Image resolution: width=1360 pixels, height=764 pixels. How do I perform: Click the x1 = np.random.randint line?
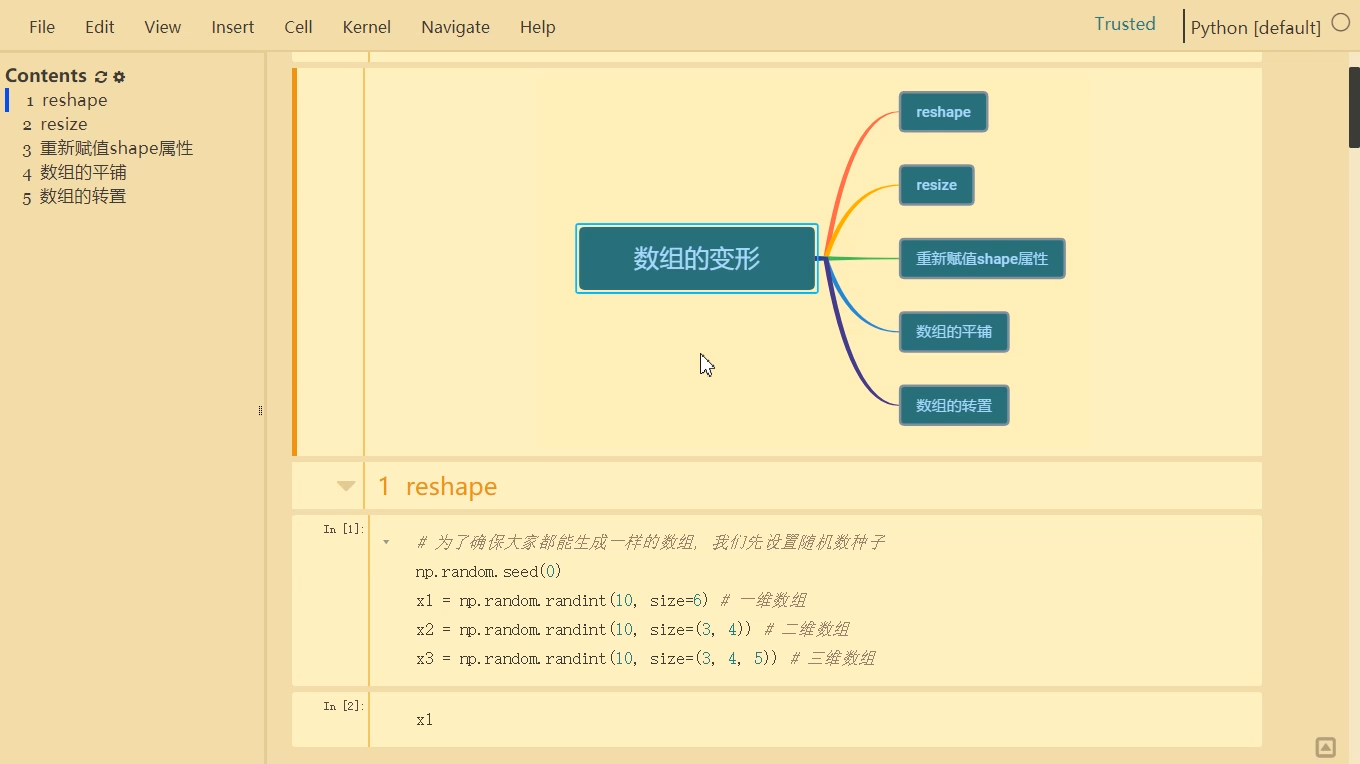(x=611, y=601)
